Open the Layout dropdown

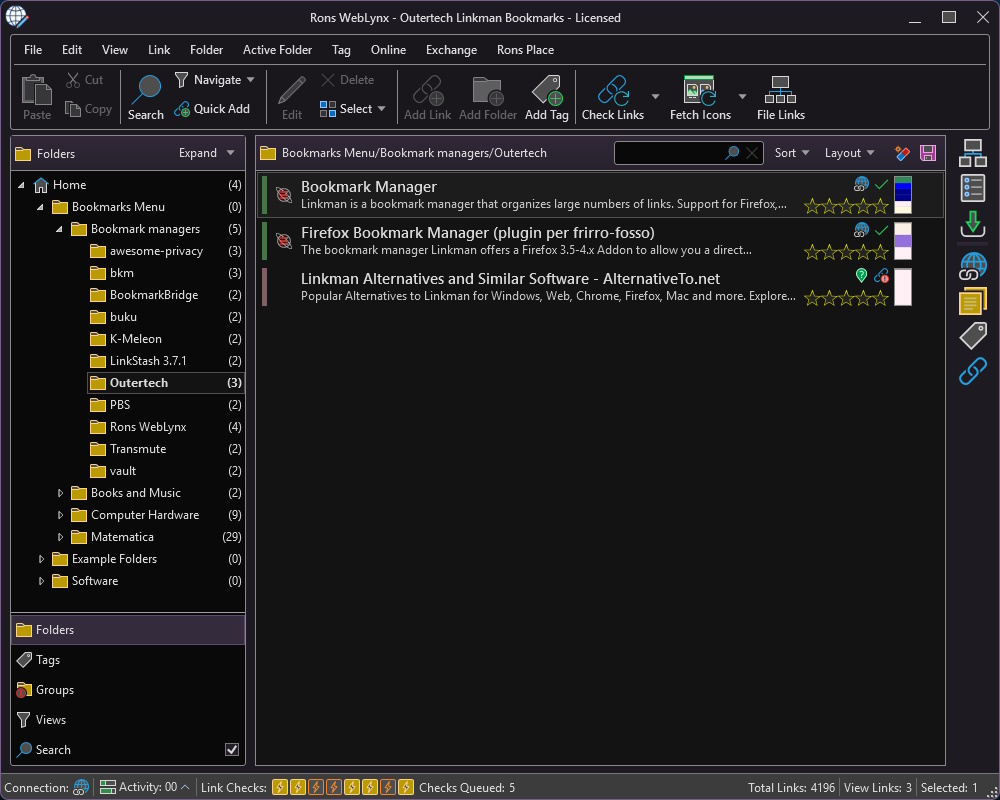click(x=849, y=153)
